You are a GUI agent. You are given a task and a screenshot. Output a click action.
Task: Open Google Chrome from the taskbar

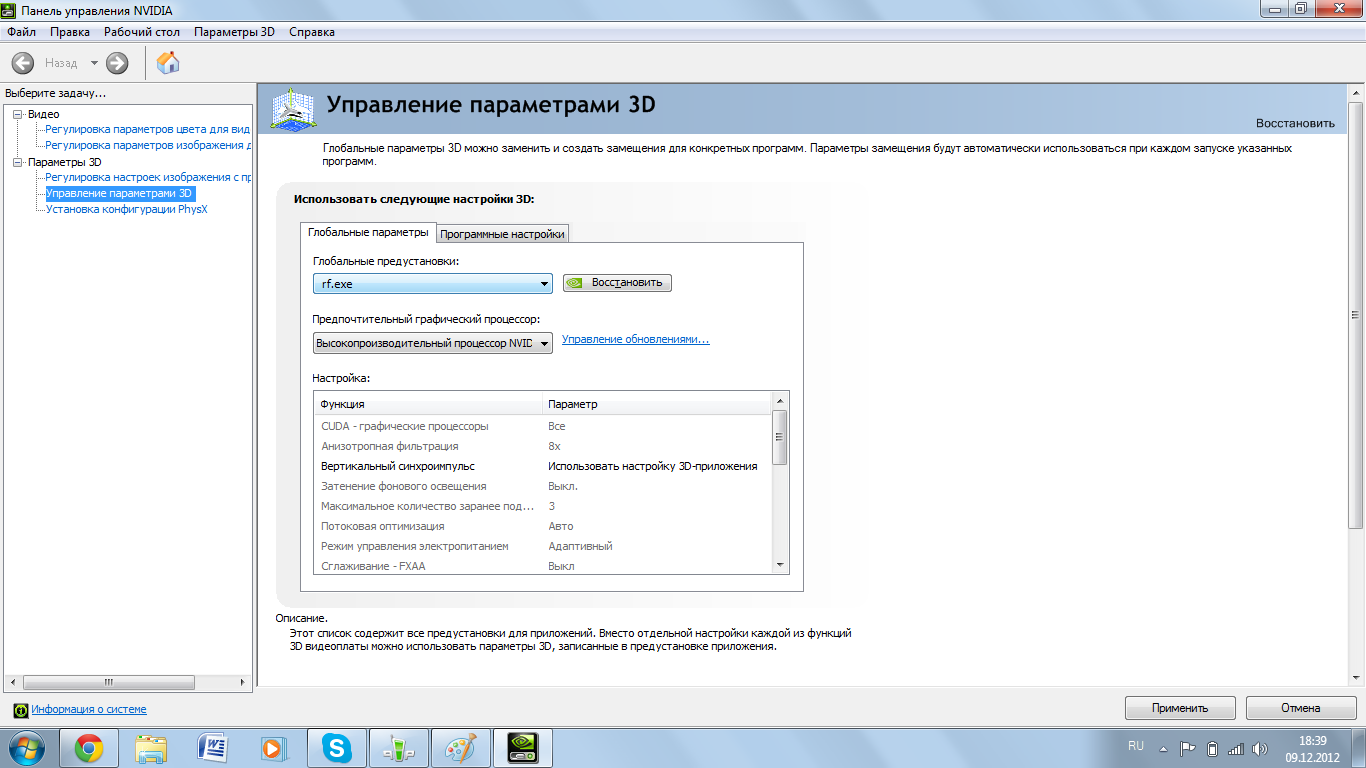point(89,748)
